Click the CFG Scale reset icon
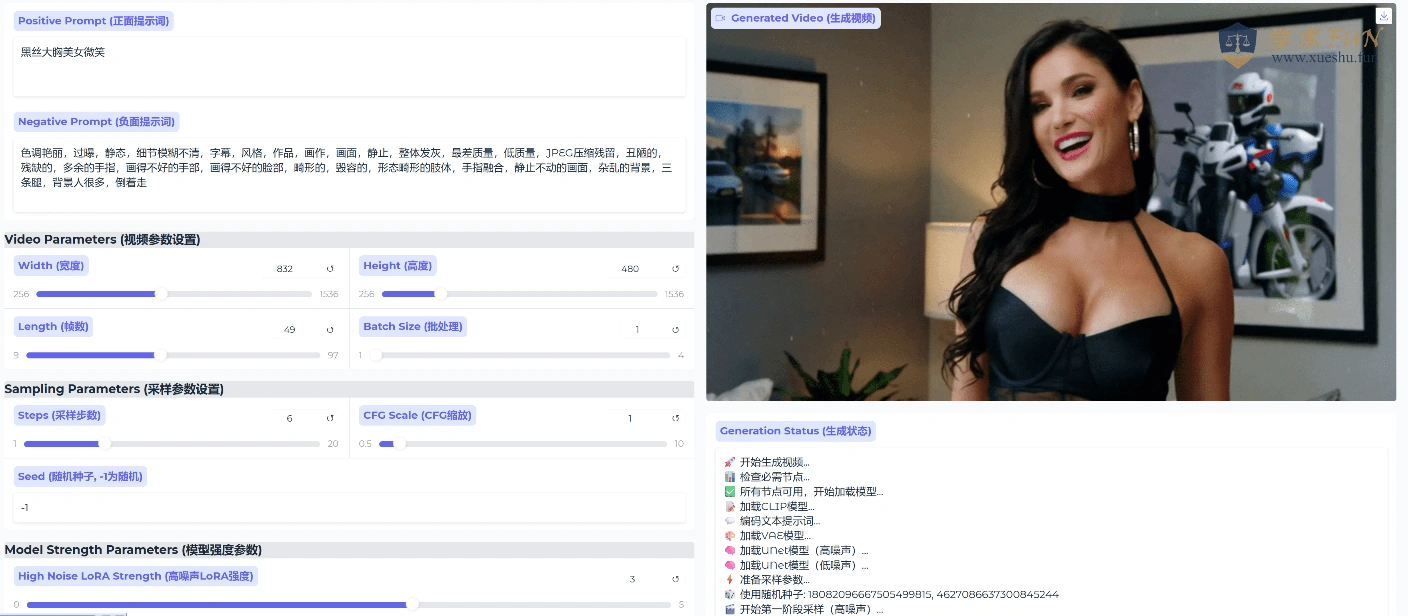This screenshot has width=1408, height=616. (x=675, y=418)
